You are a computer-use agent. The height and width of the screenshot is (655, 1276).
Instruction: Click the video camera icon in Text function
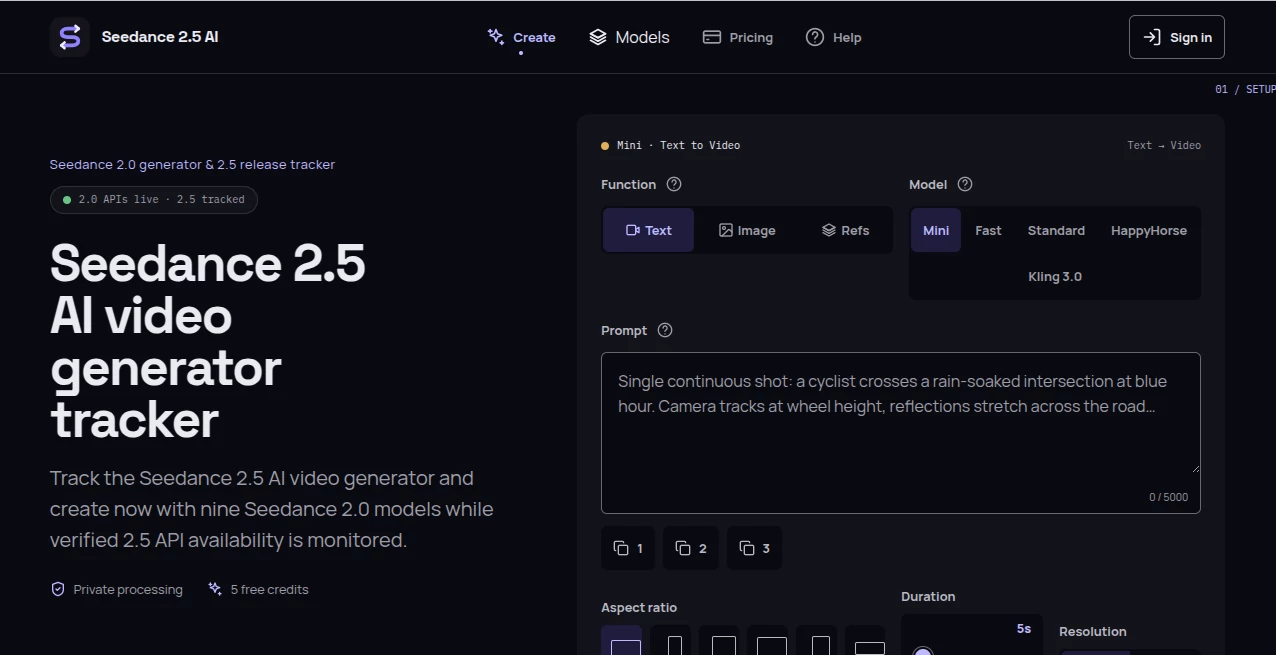633,230
